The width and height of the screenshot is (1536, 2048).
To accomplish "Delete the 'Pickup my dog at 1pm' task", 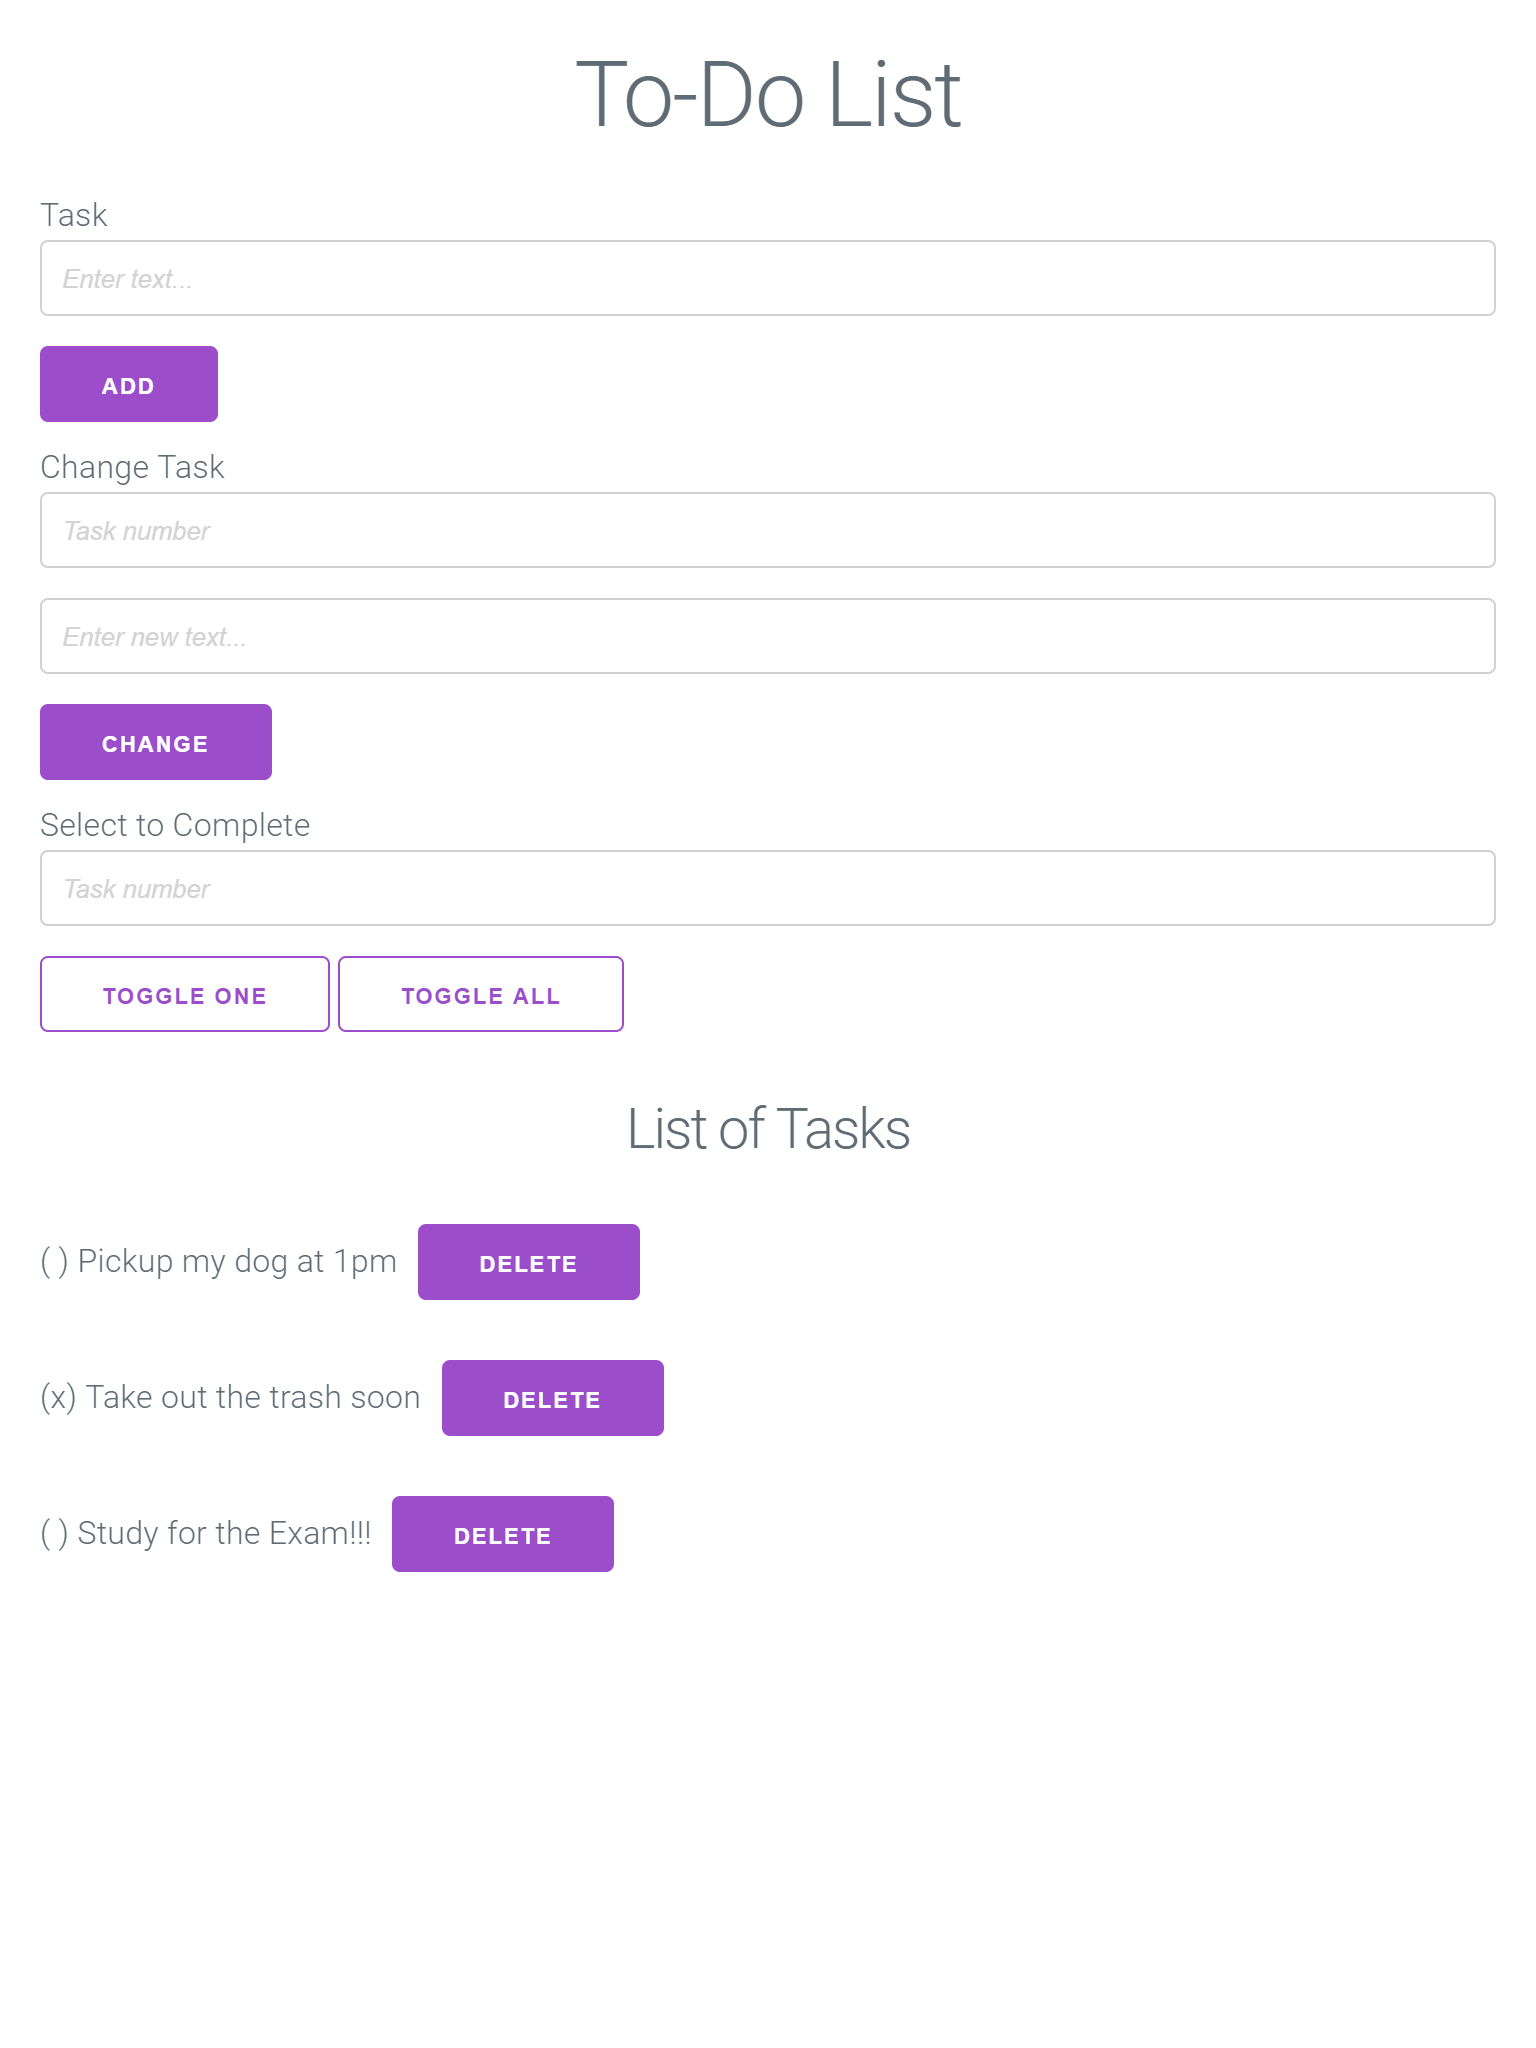I will [x=528, y=1262].
